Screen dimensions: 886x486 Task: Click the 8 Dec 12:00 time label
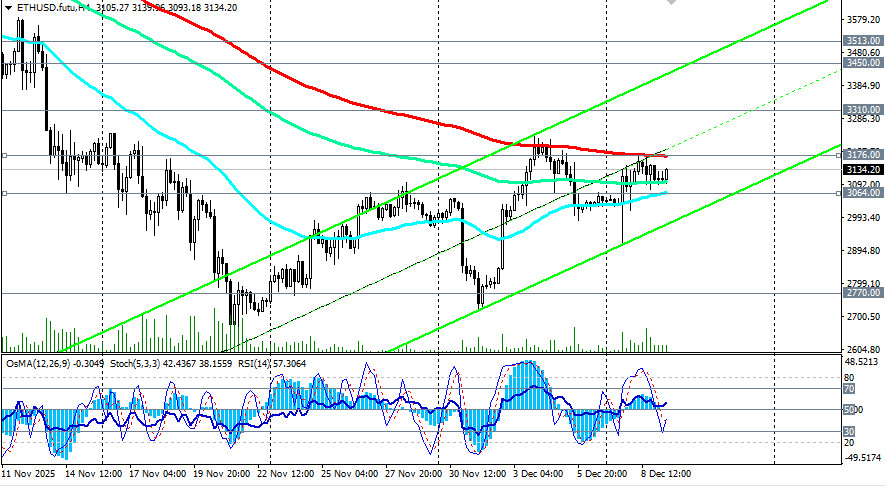coord(666,474)
